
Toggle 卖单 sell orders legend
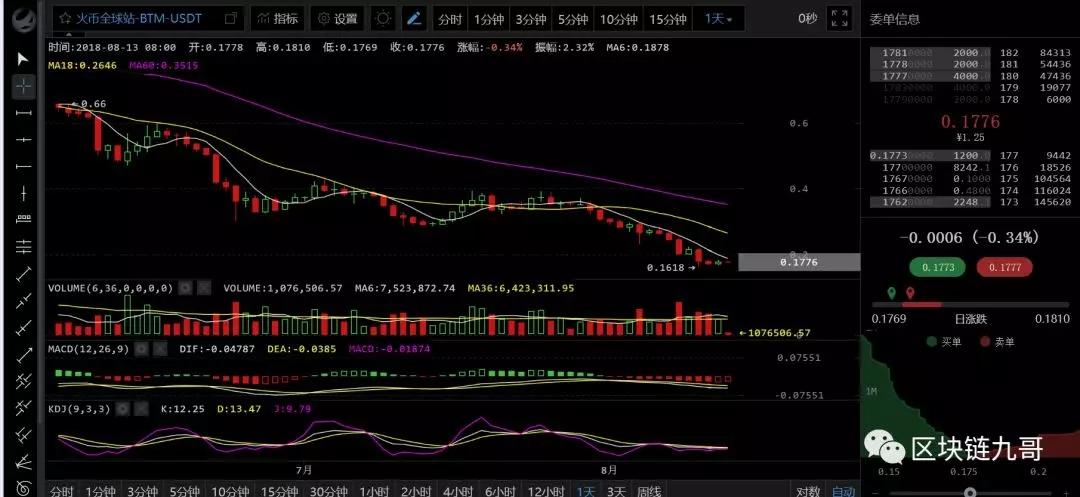(x=997, y=341)
